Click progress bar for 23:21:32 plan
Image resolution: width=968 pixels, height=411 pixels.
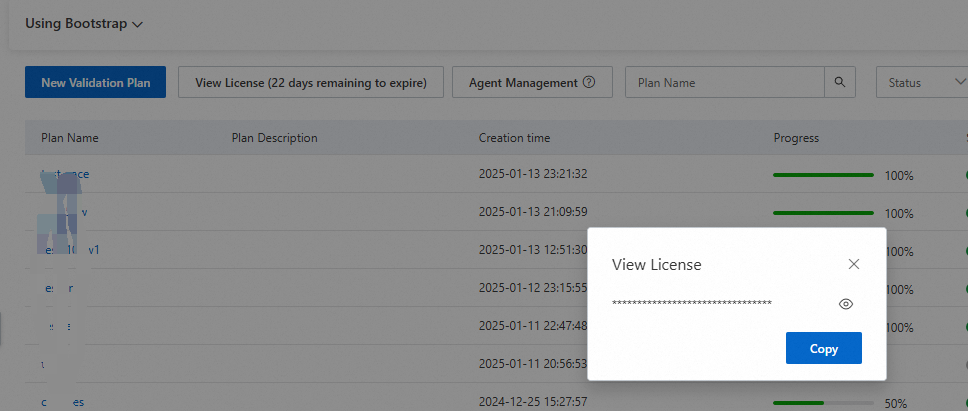click(x=823, y=175)
